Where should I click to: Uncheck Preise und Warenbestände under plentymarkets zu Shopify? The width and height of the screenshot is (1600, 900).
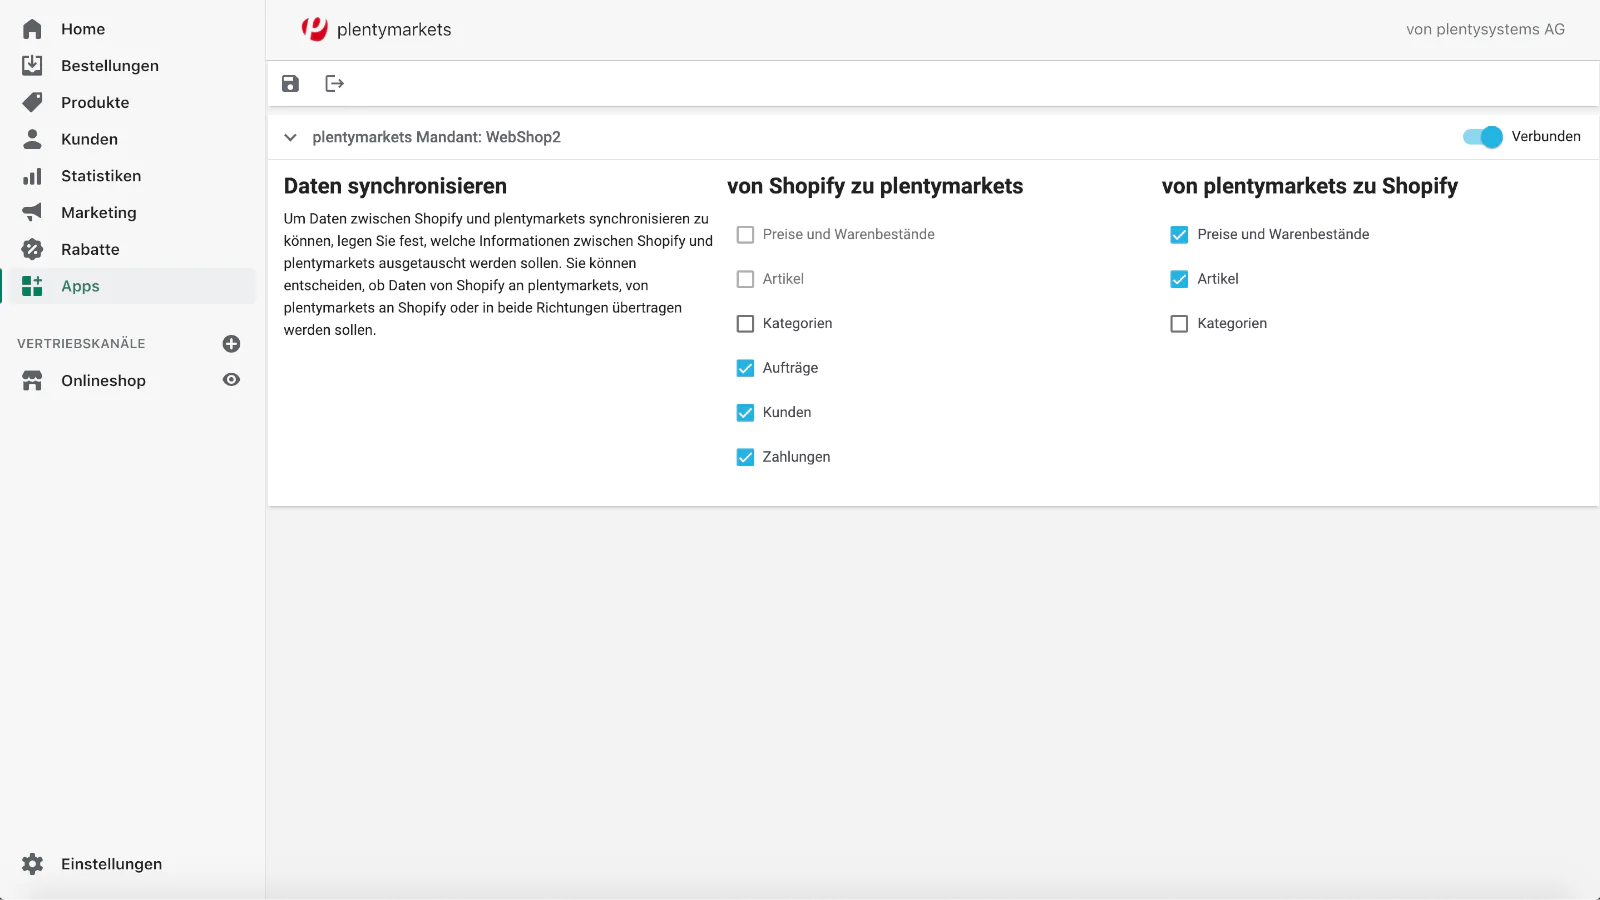point(1179,235)
